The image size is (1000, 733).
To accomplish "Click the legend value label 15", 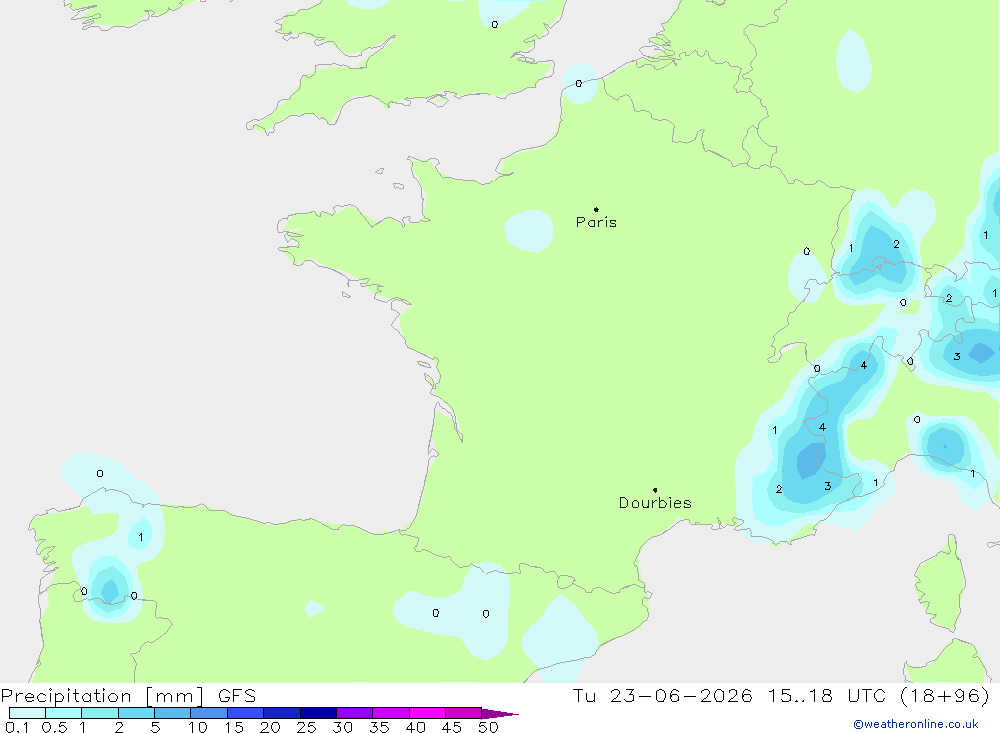I will pyautogui.click(x=234, y=727).
